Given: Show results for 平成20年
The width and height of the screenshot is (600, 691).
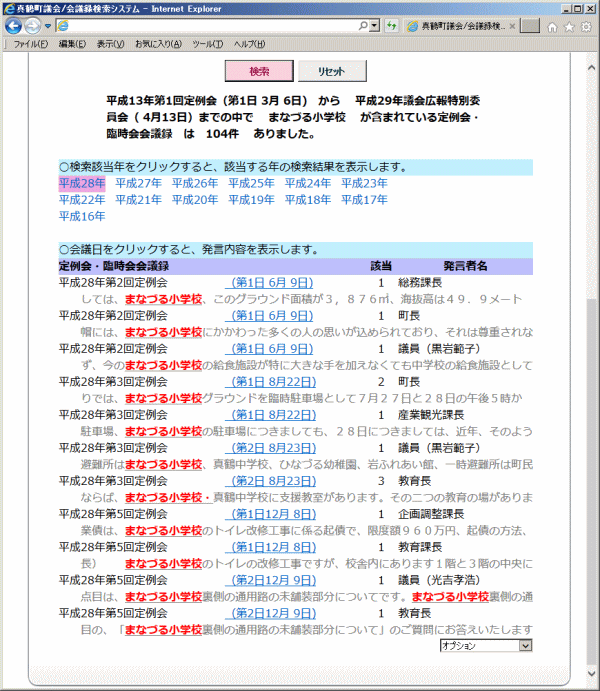Looking at the screenshot, I should [x=195, y=200].
